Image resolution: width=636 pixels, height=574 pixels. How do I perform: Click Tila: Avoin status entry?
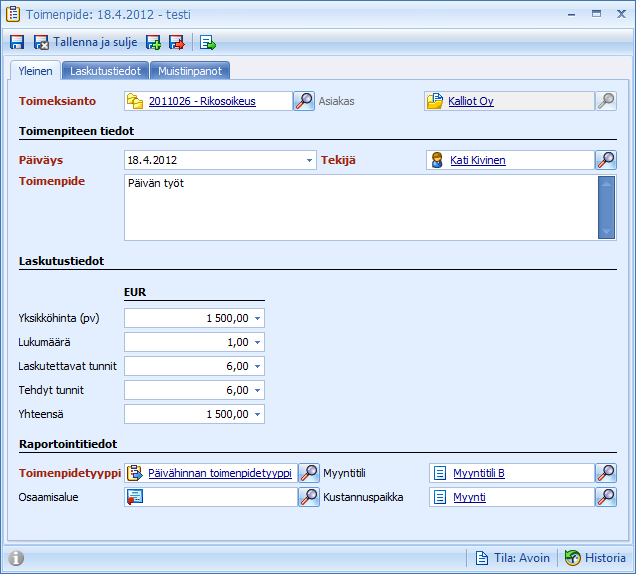pos(513,558)
